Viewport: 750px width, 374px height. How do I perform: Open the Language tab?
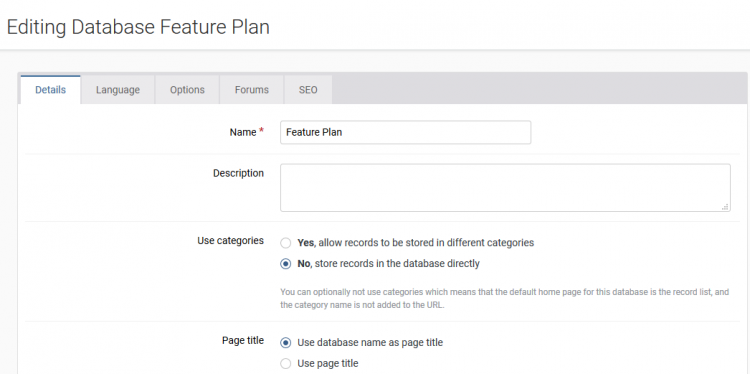point(118,89)
